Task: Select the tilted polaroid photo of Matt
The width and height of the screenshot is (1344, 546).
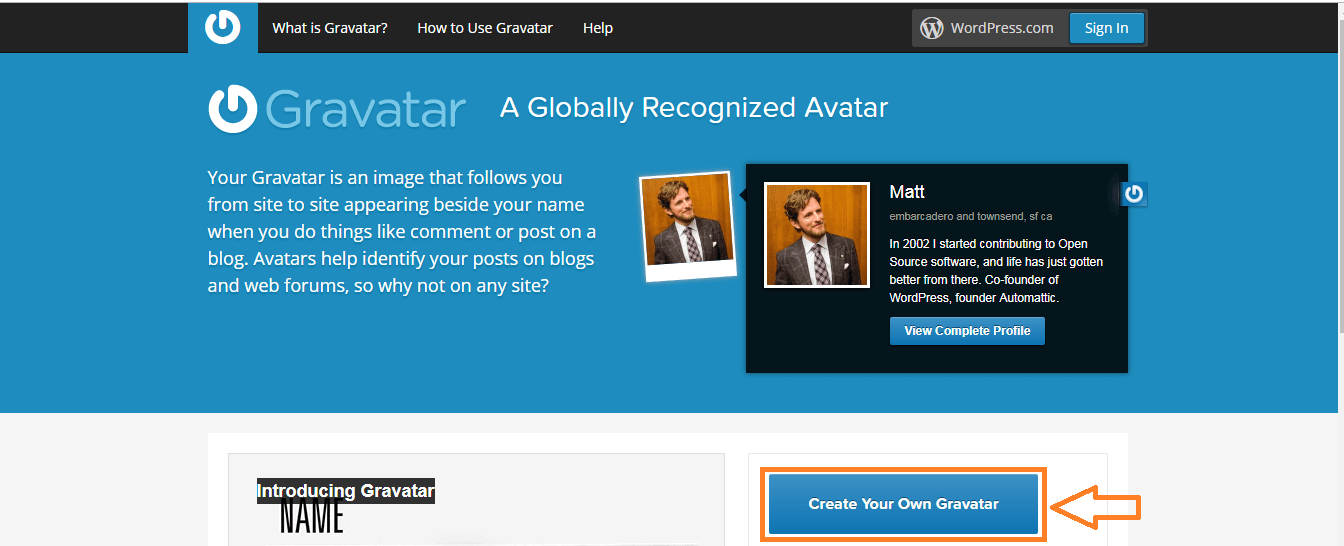Action: click(688, 225)
